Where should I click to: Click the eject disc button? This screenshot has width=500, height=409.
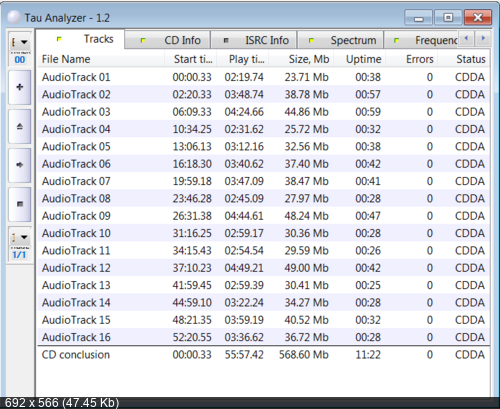[20, 126]
